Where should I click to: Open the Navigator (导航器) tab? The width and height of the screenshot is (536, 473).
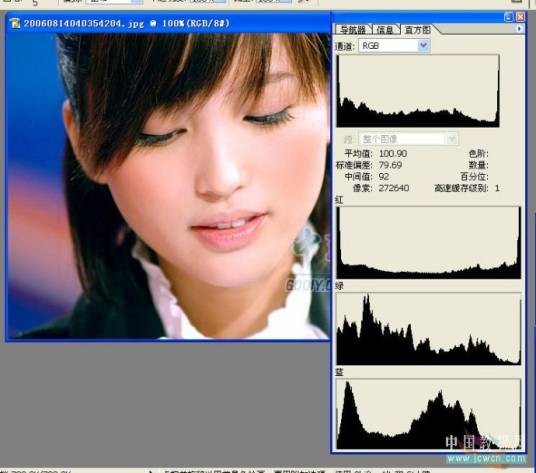(x=352, y=30)
